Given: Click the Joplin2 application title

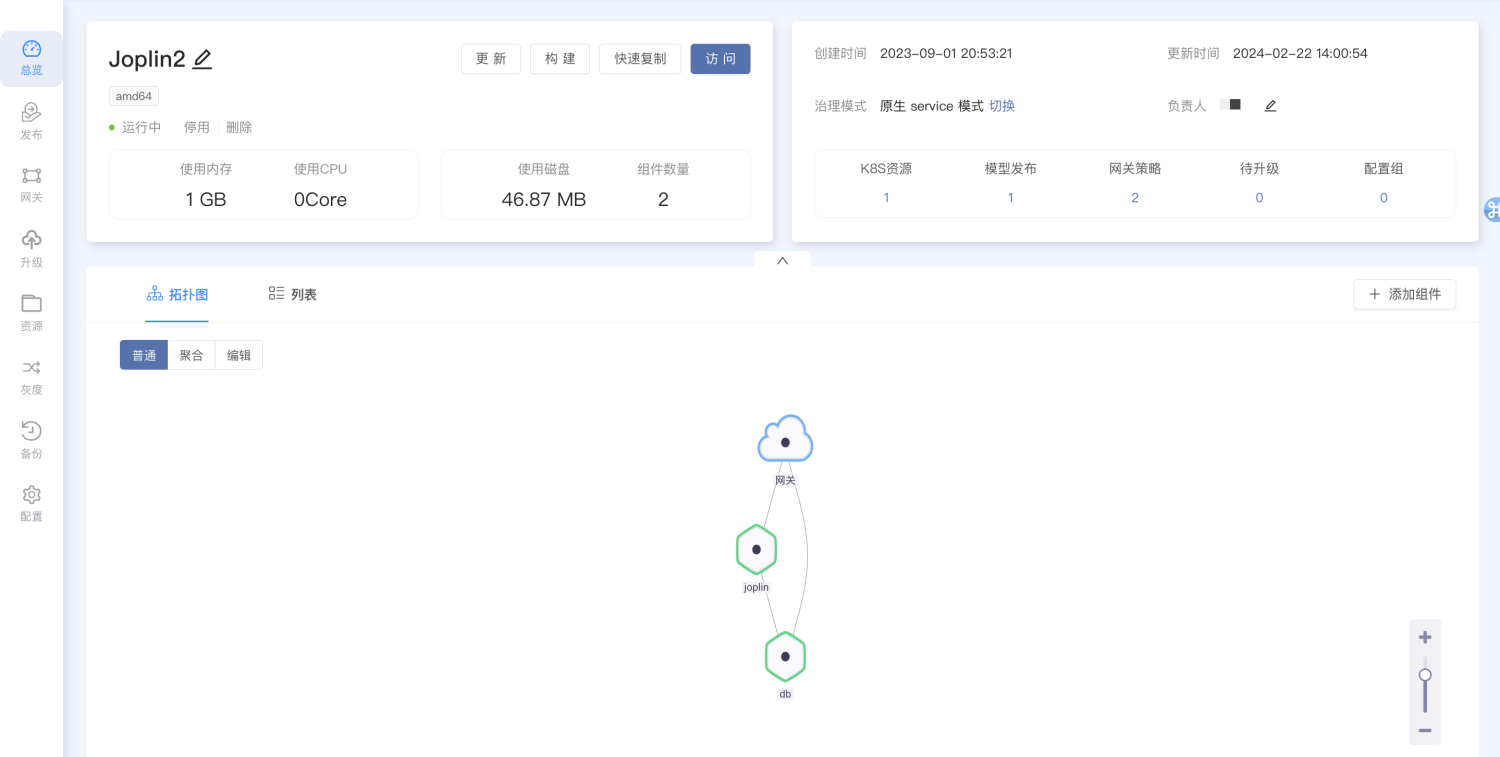Looking at the screenshot, I should 147,59.
